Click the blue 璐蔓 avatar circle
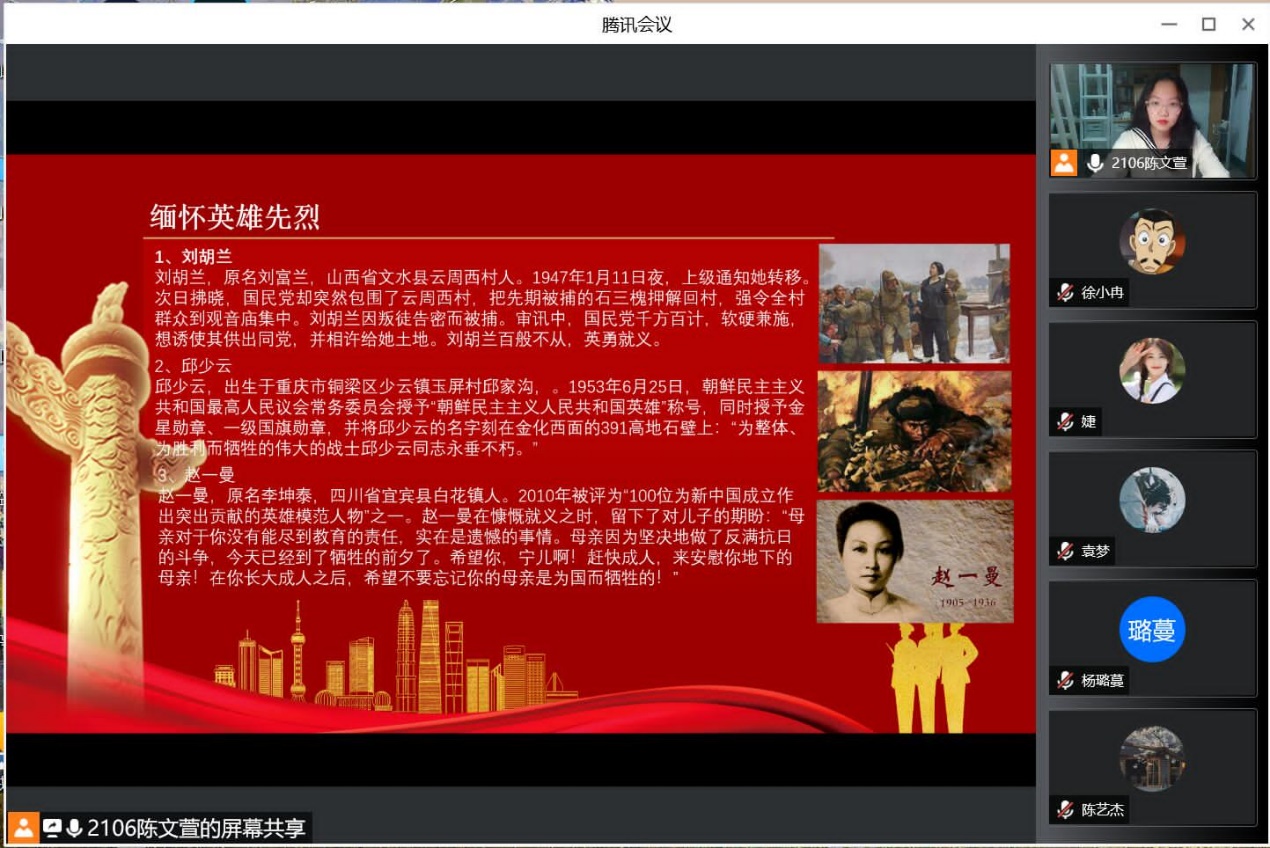This screenshot has width=1270, height=848. point(1152,629)
